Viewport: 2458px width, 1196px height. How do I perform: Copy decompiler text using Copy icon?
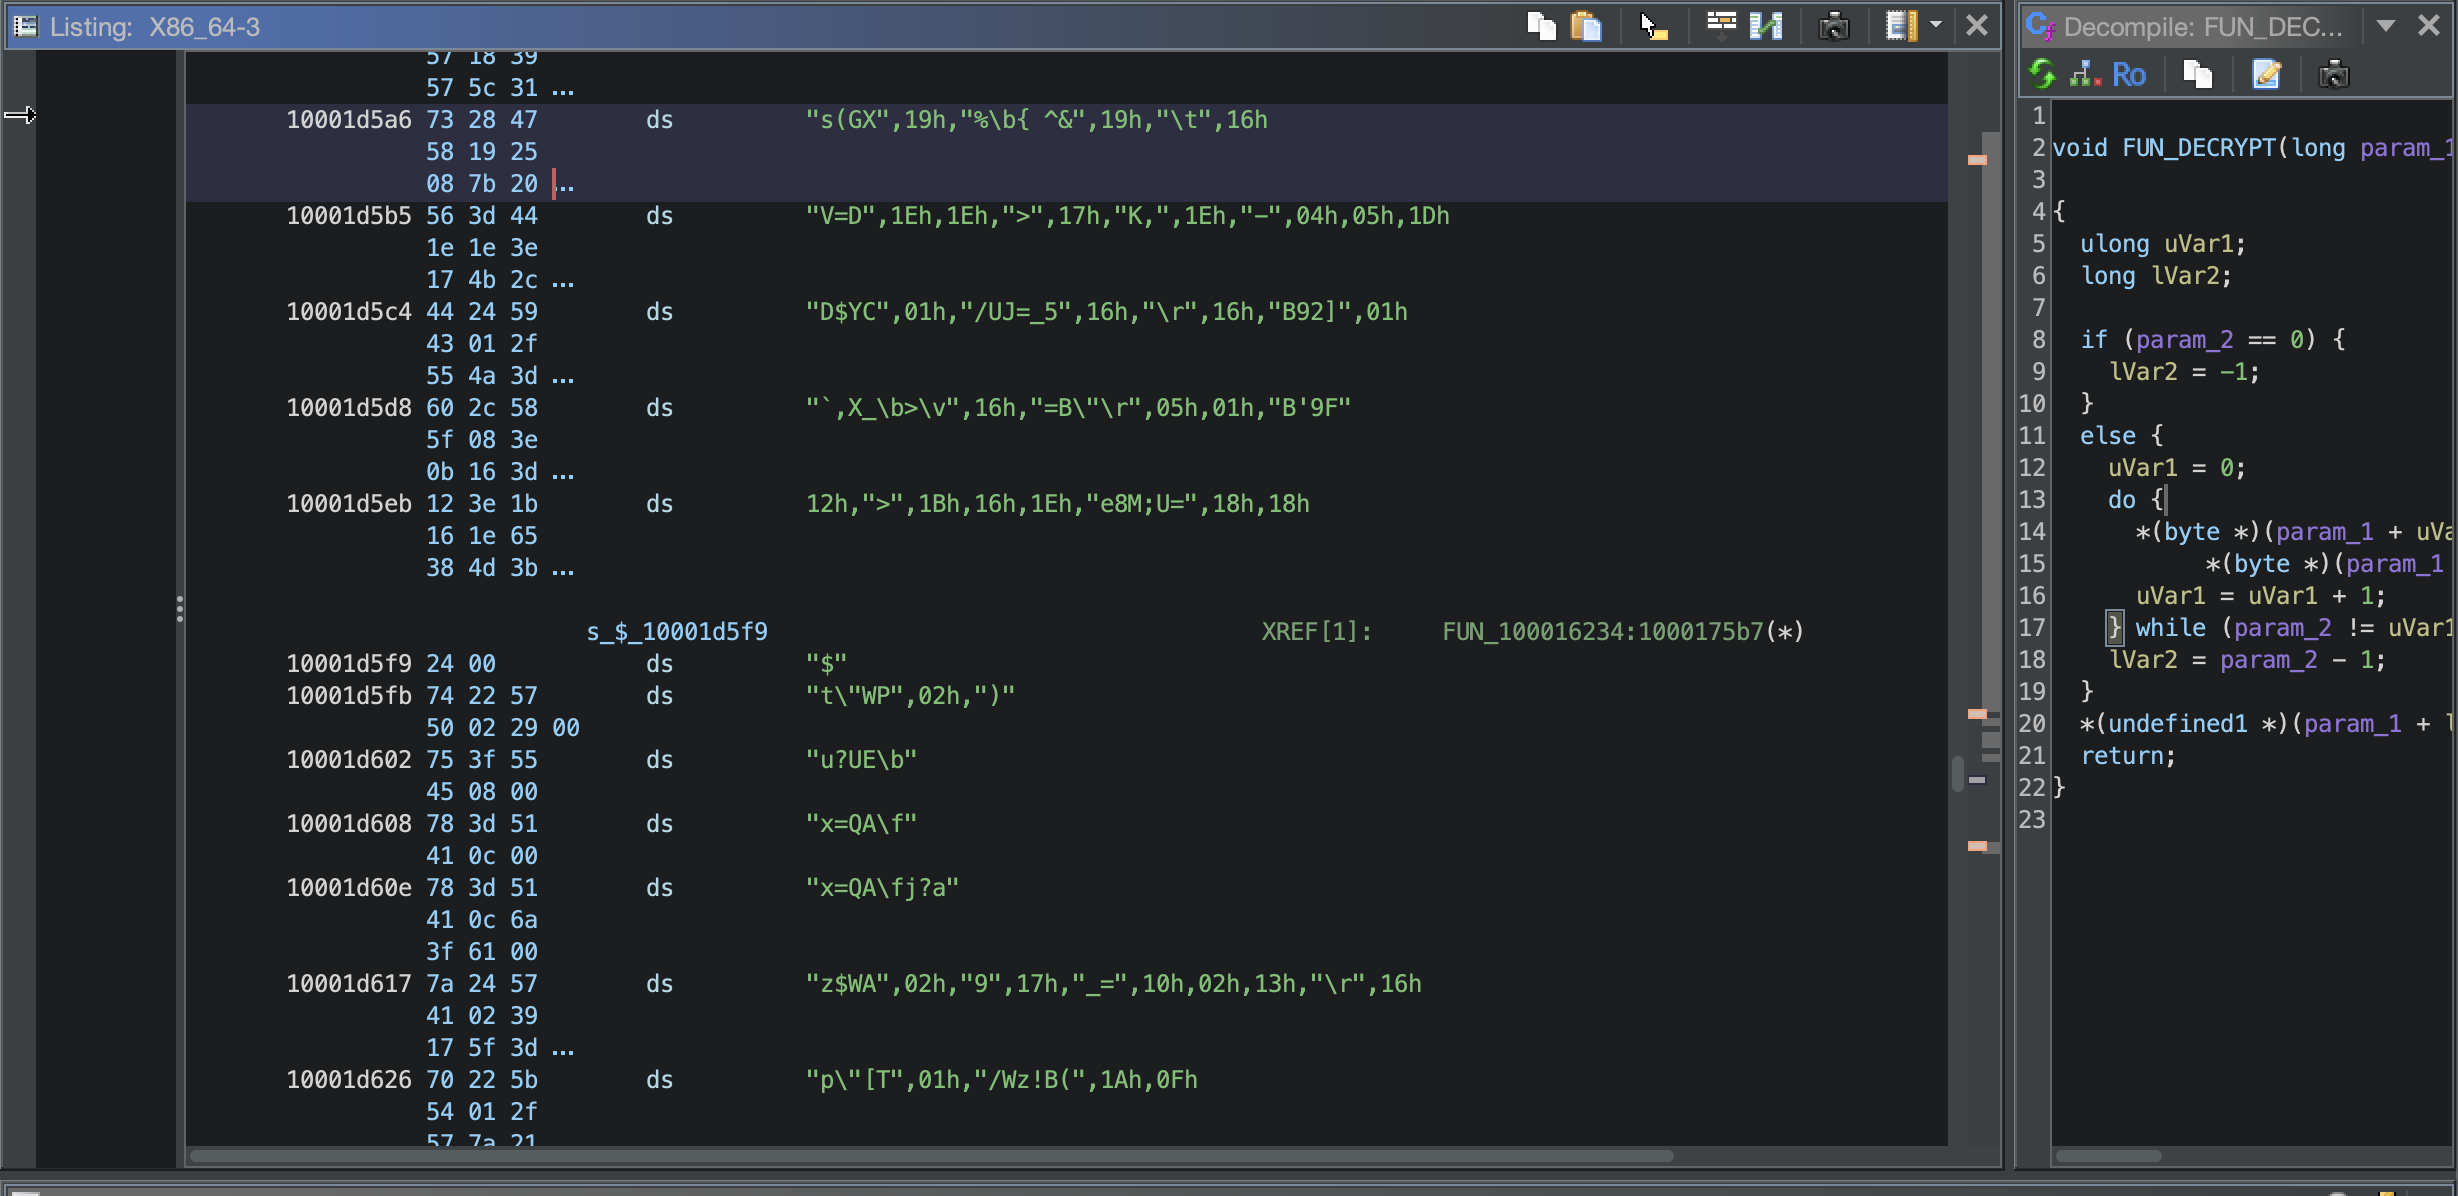click(x=2197, y=75)
